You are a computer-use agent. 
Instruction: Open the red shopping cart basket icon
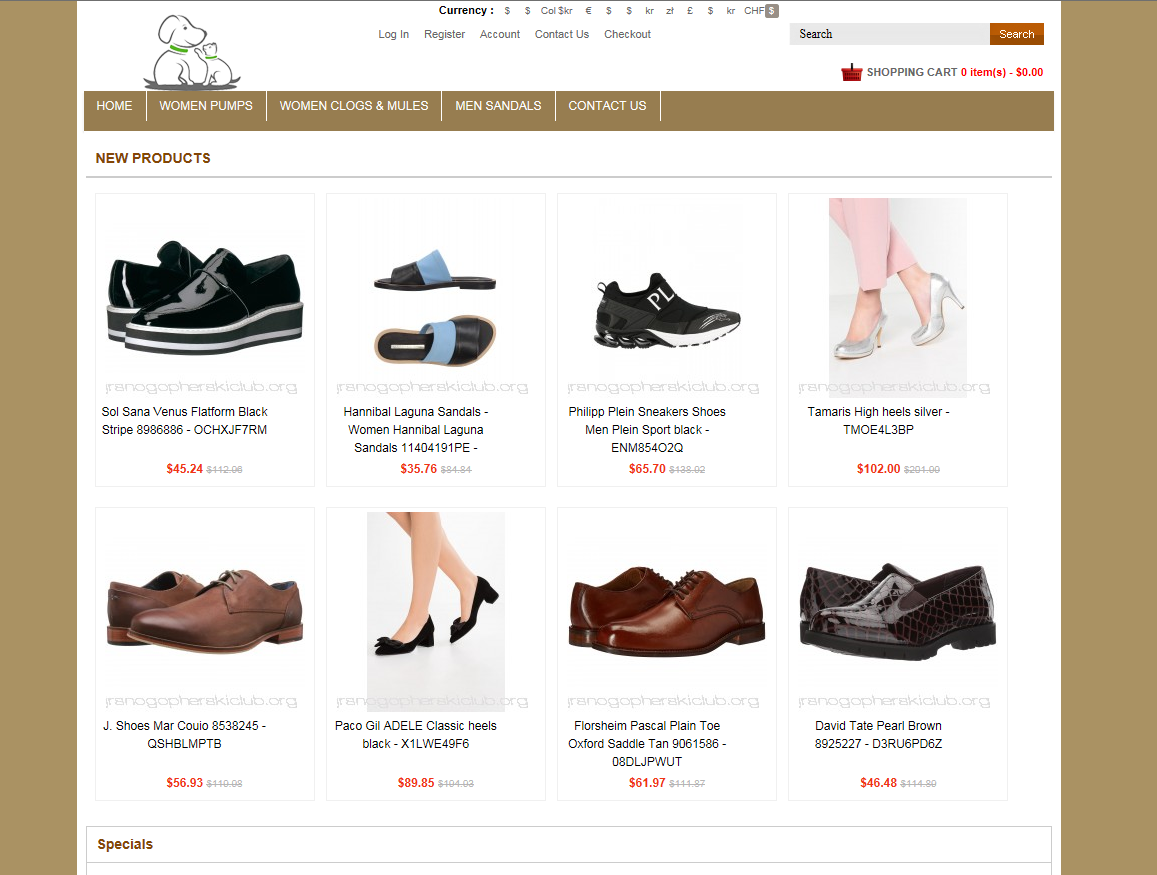(x=852, y=72)
